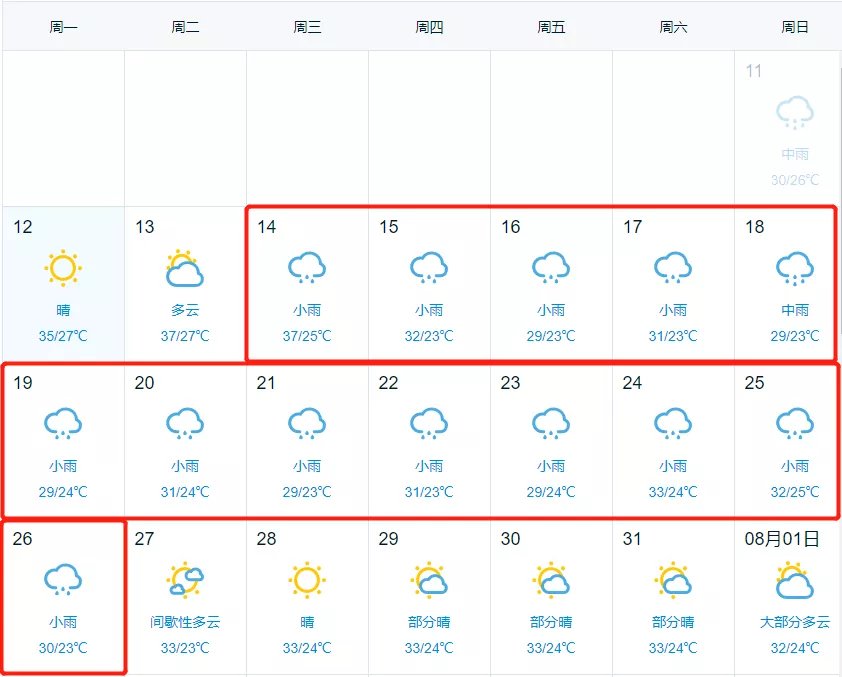842x677 pixels.
Task: Click the cloudy icon on day 13
Action: pos(185,268)
